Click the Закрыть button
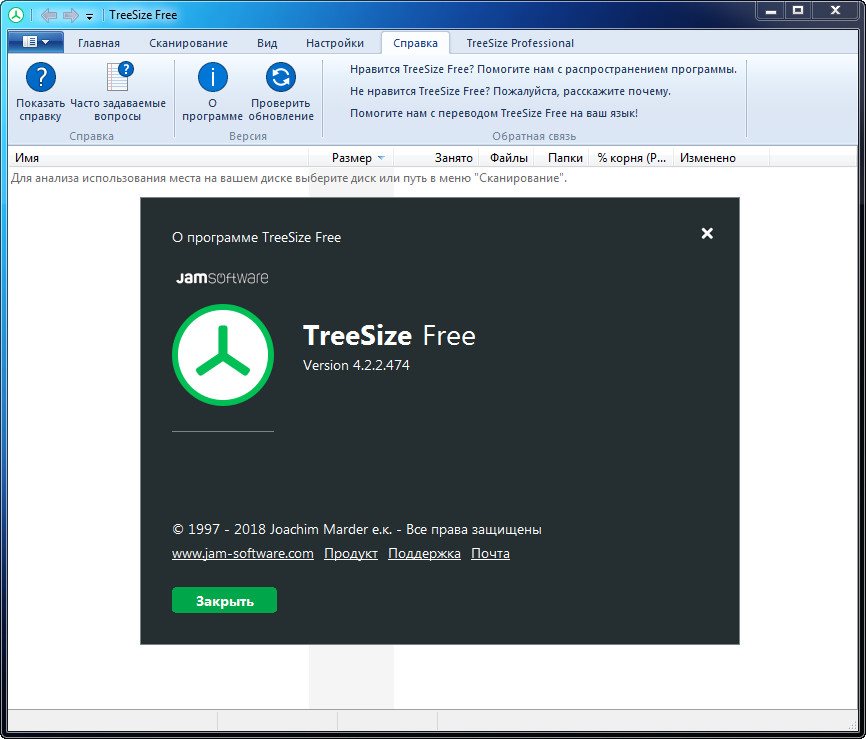Screen dimensions: 866x739 coord(224,600)
